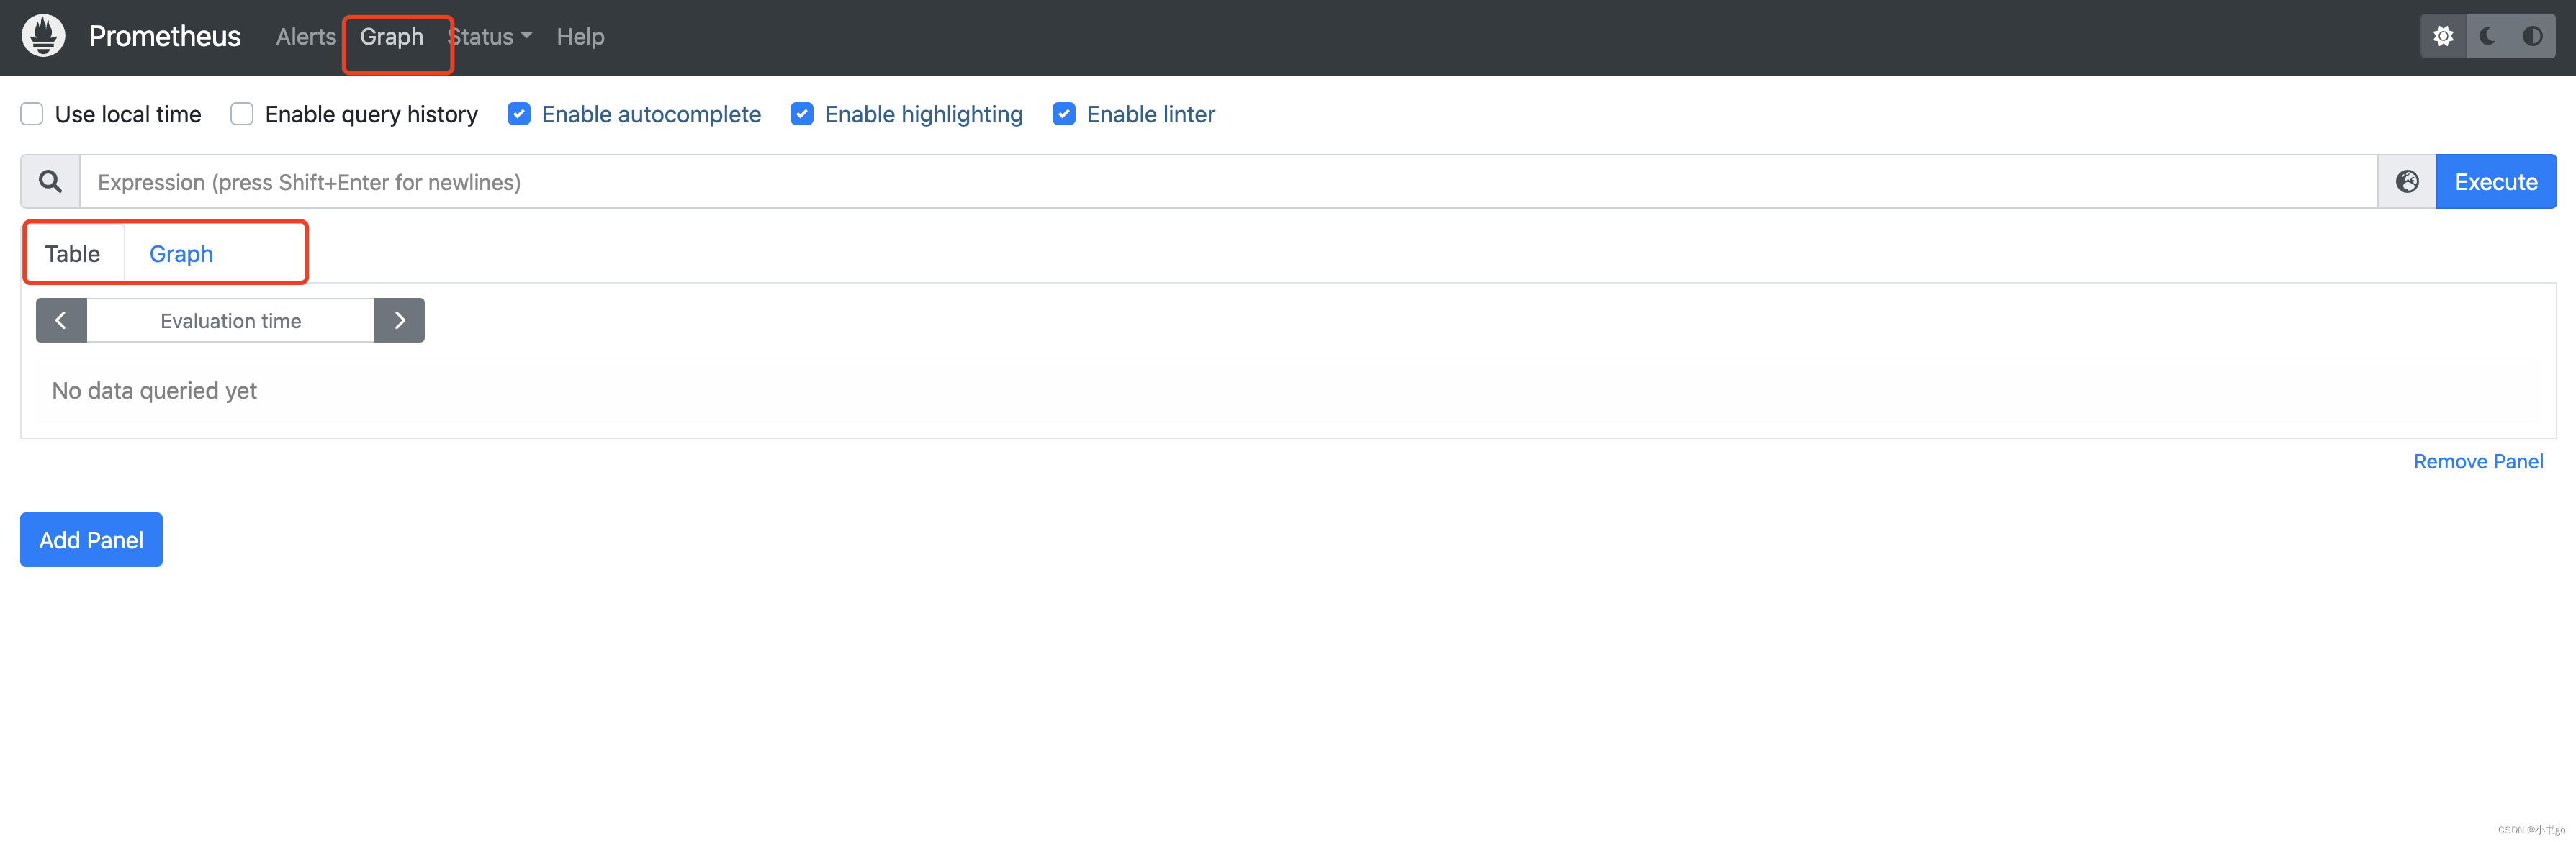
Task: Focus the Expression input field
Action: pyautogui.click(x=1228, y=181)
